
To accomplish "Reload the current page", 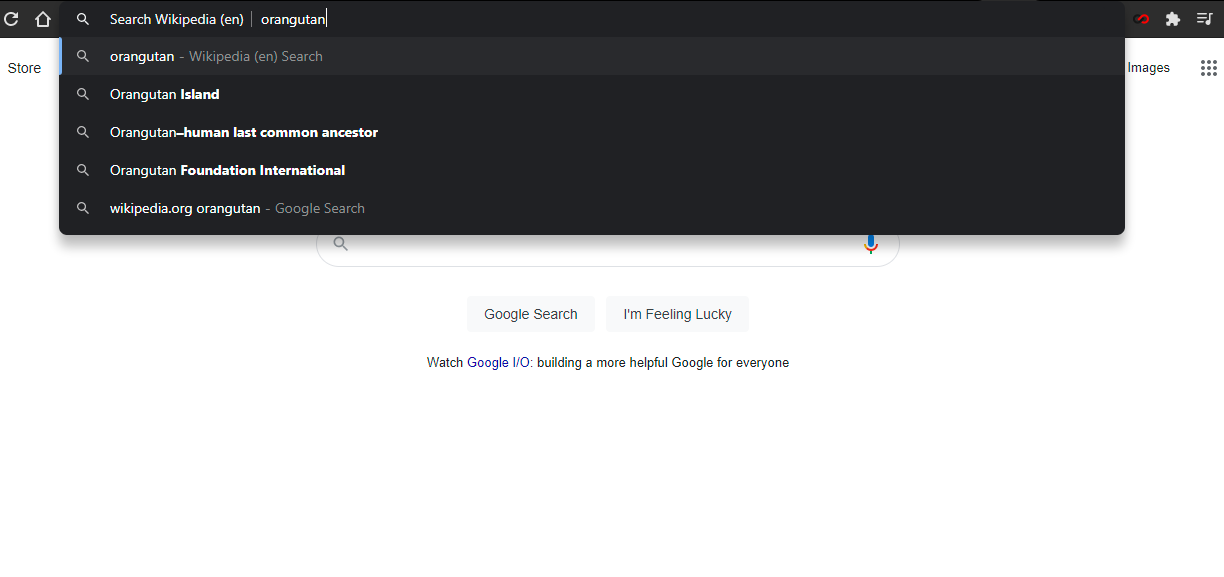I will (12, 19).
